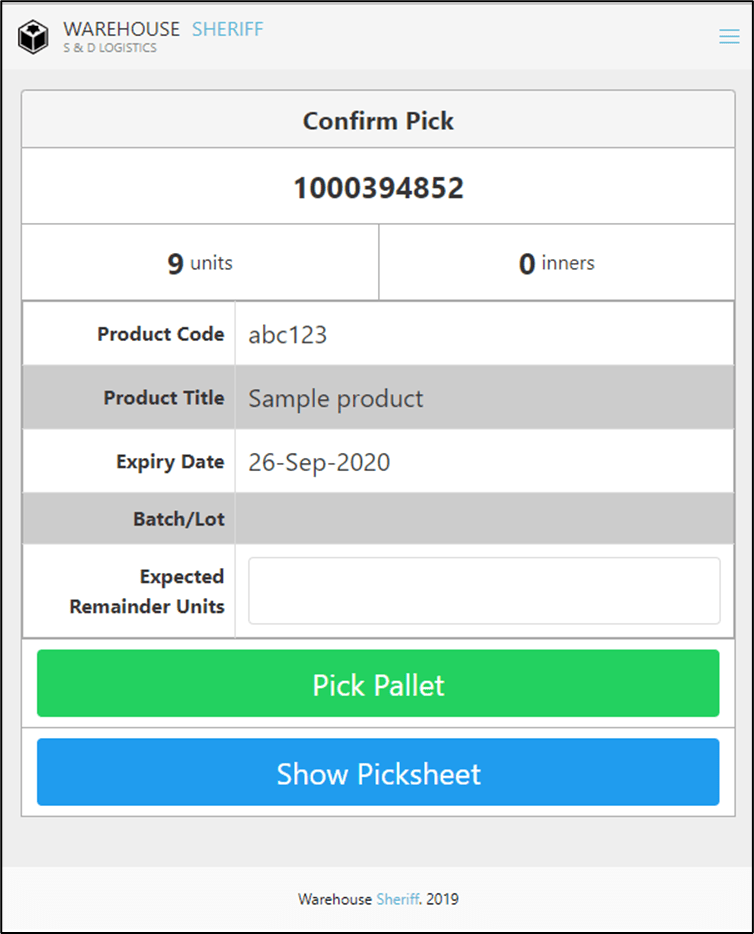Open the Sheriff link in footer

click(398, 899)
